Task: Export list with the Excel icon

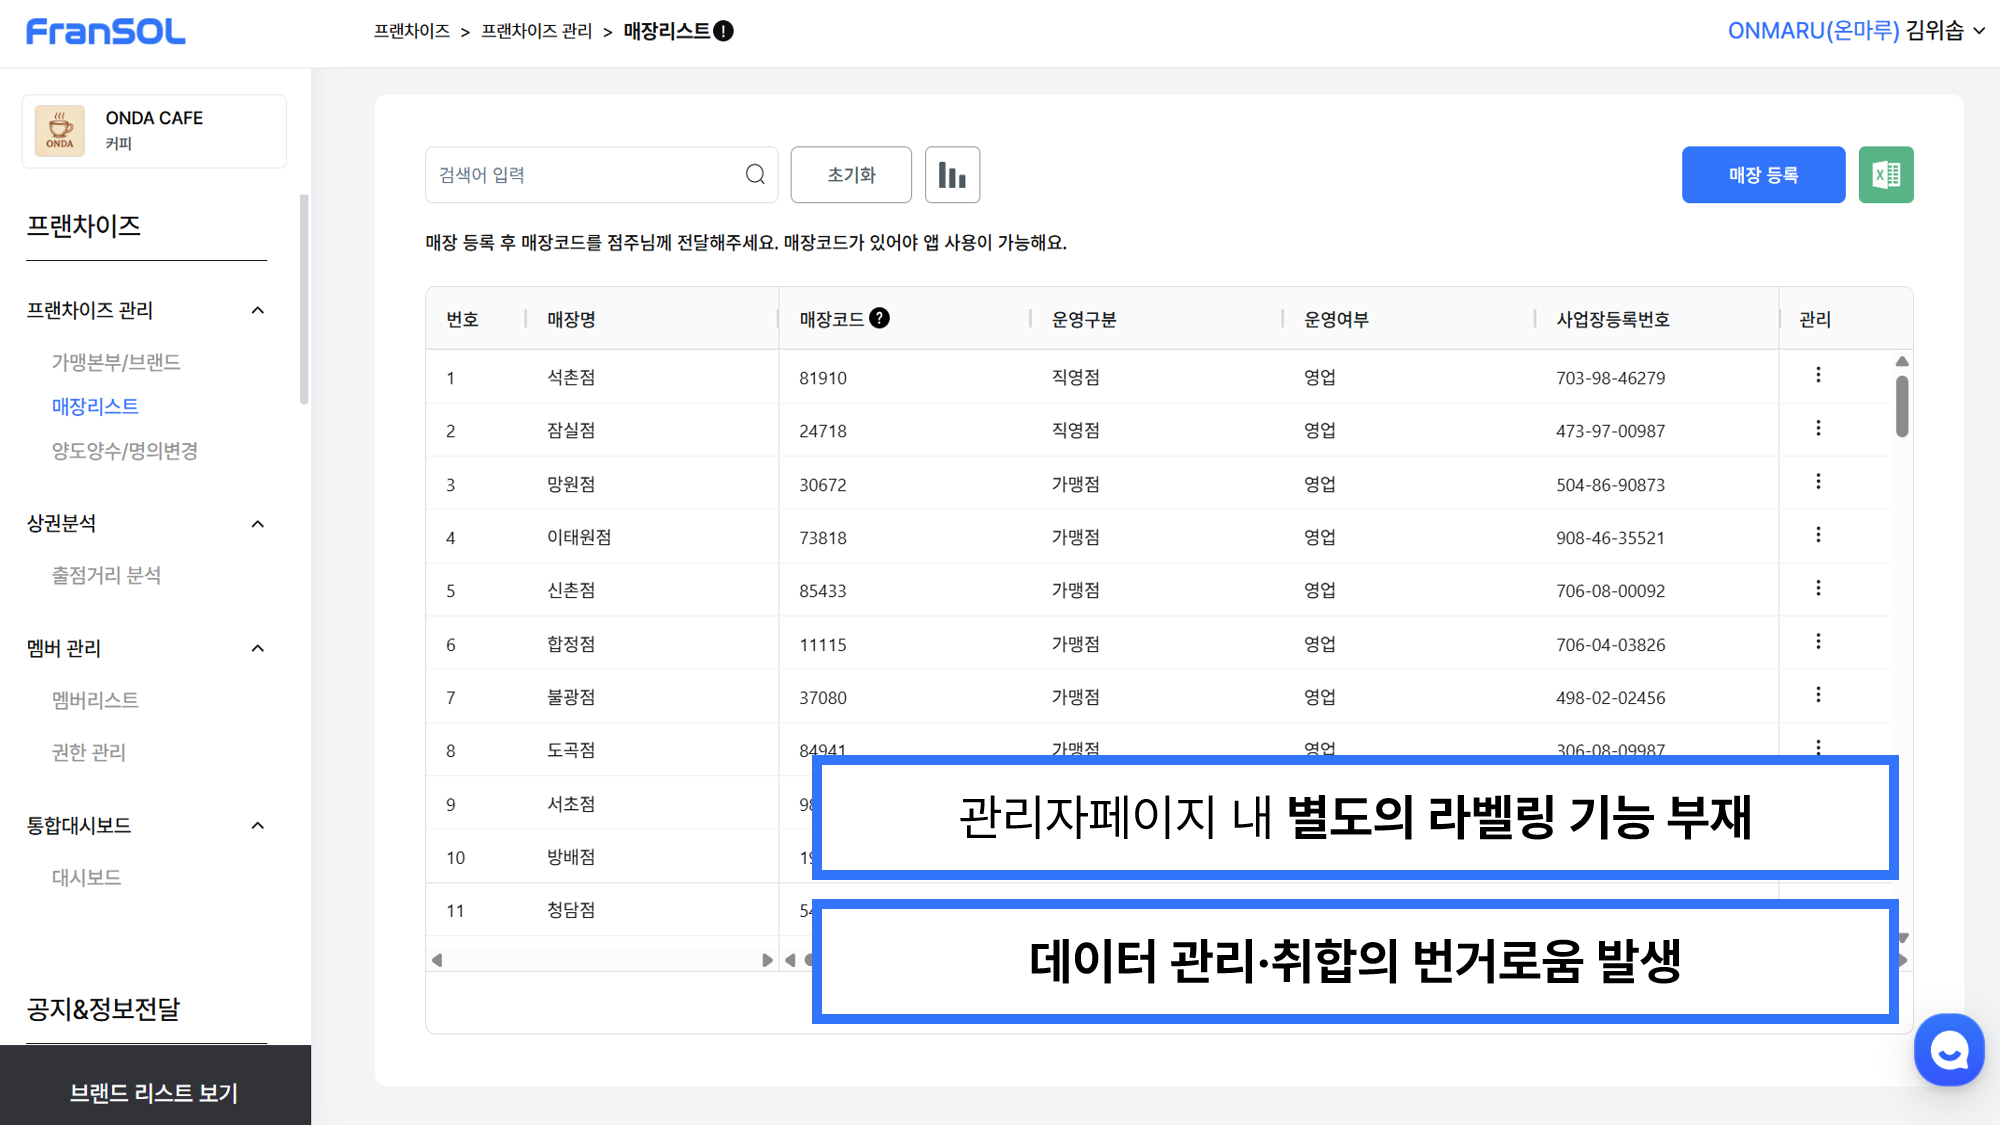Action: (x=1886, y=175)
